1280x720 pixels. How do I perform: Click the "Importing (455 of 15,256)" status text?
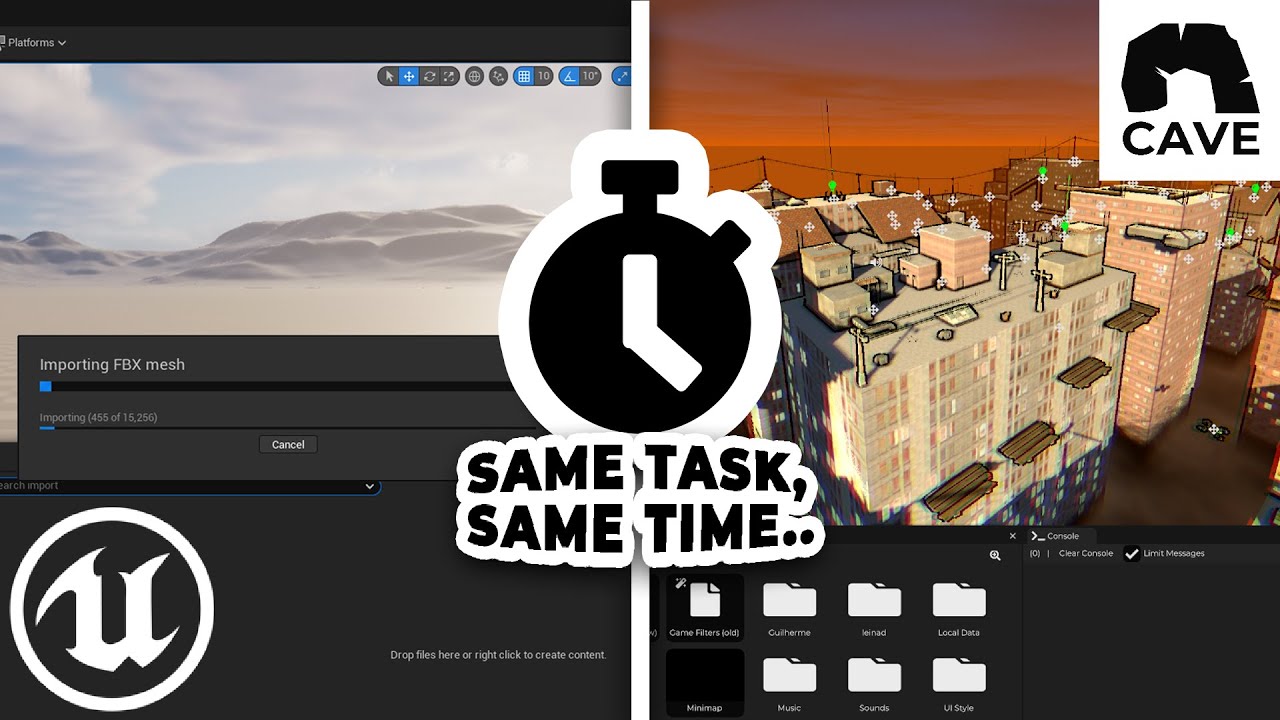[x=98, y=417]
